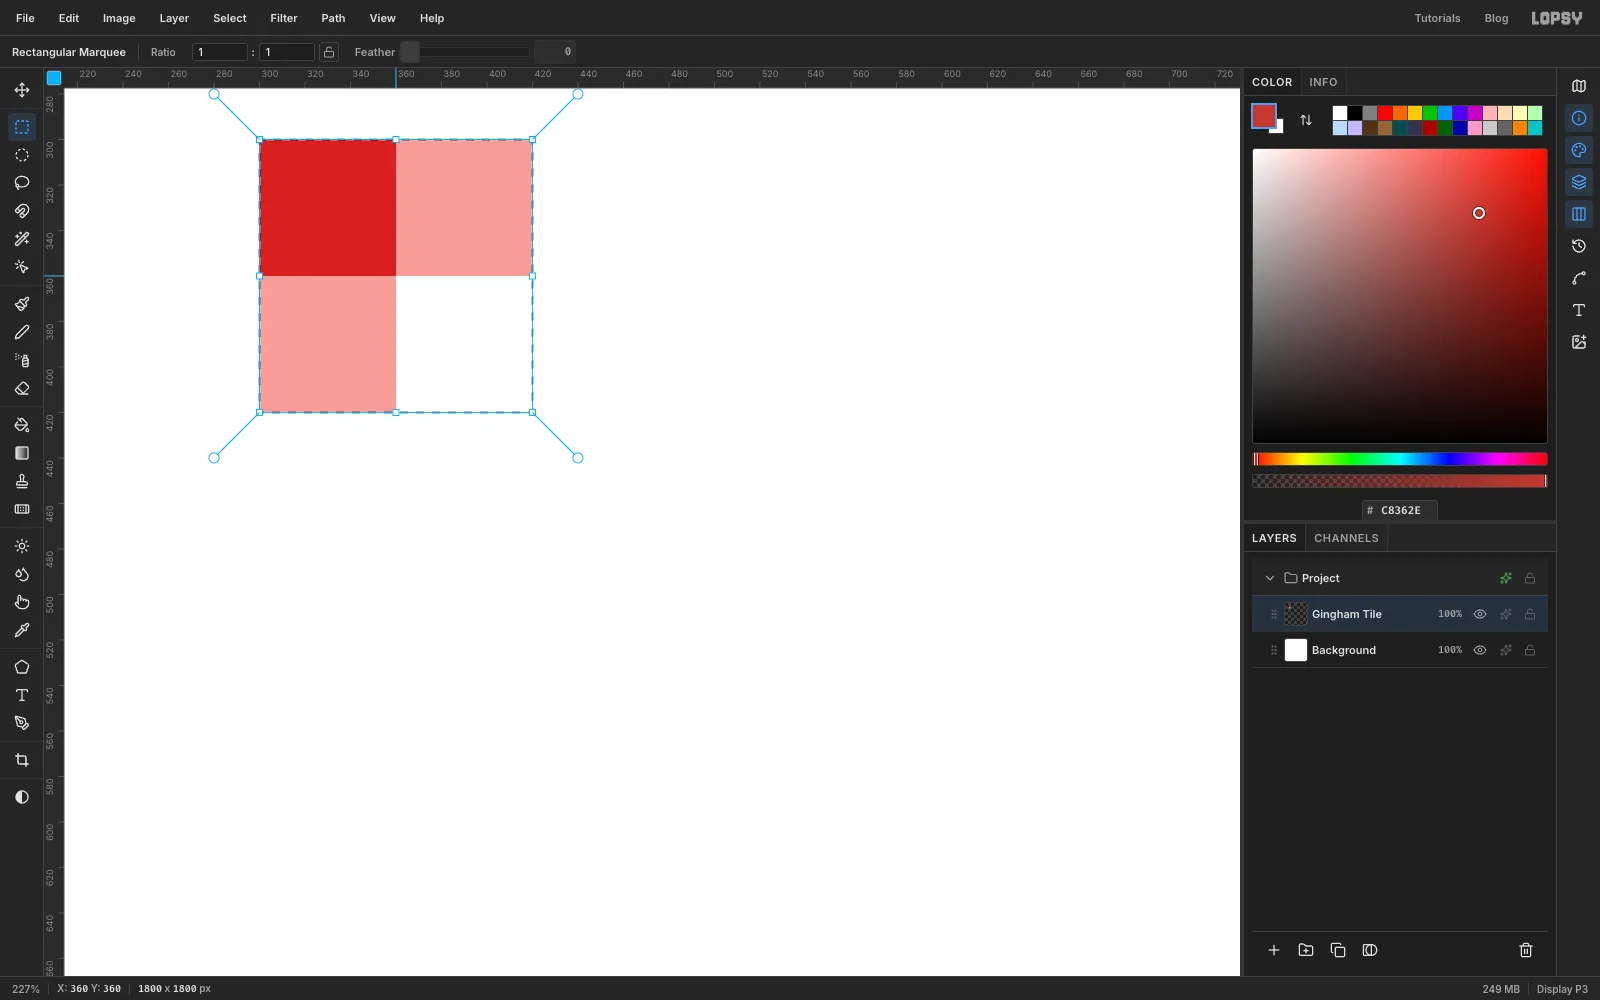
Task: Hide the Background layer
Action: coord(1480,650)
